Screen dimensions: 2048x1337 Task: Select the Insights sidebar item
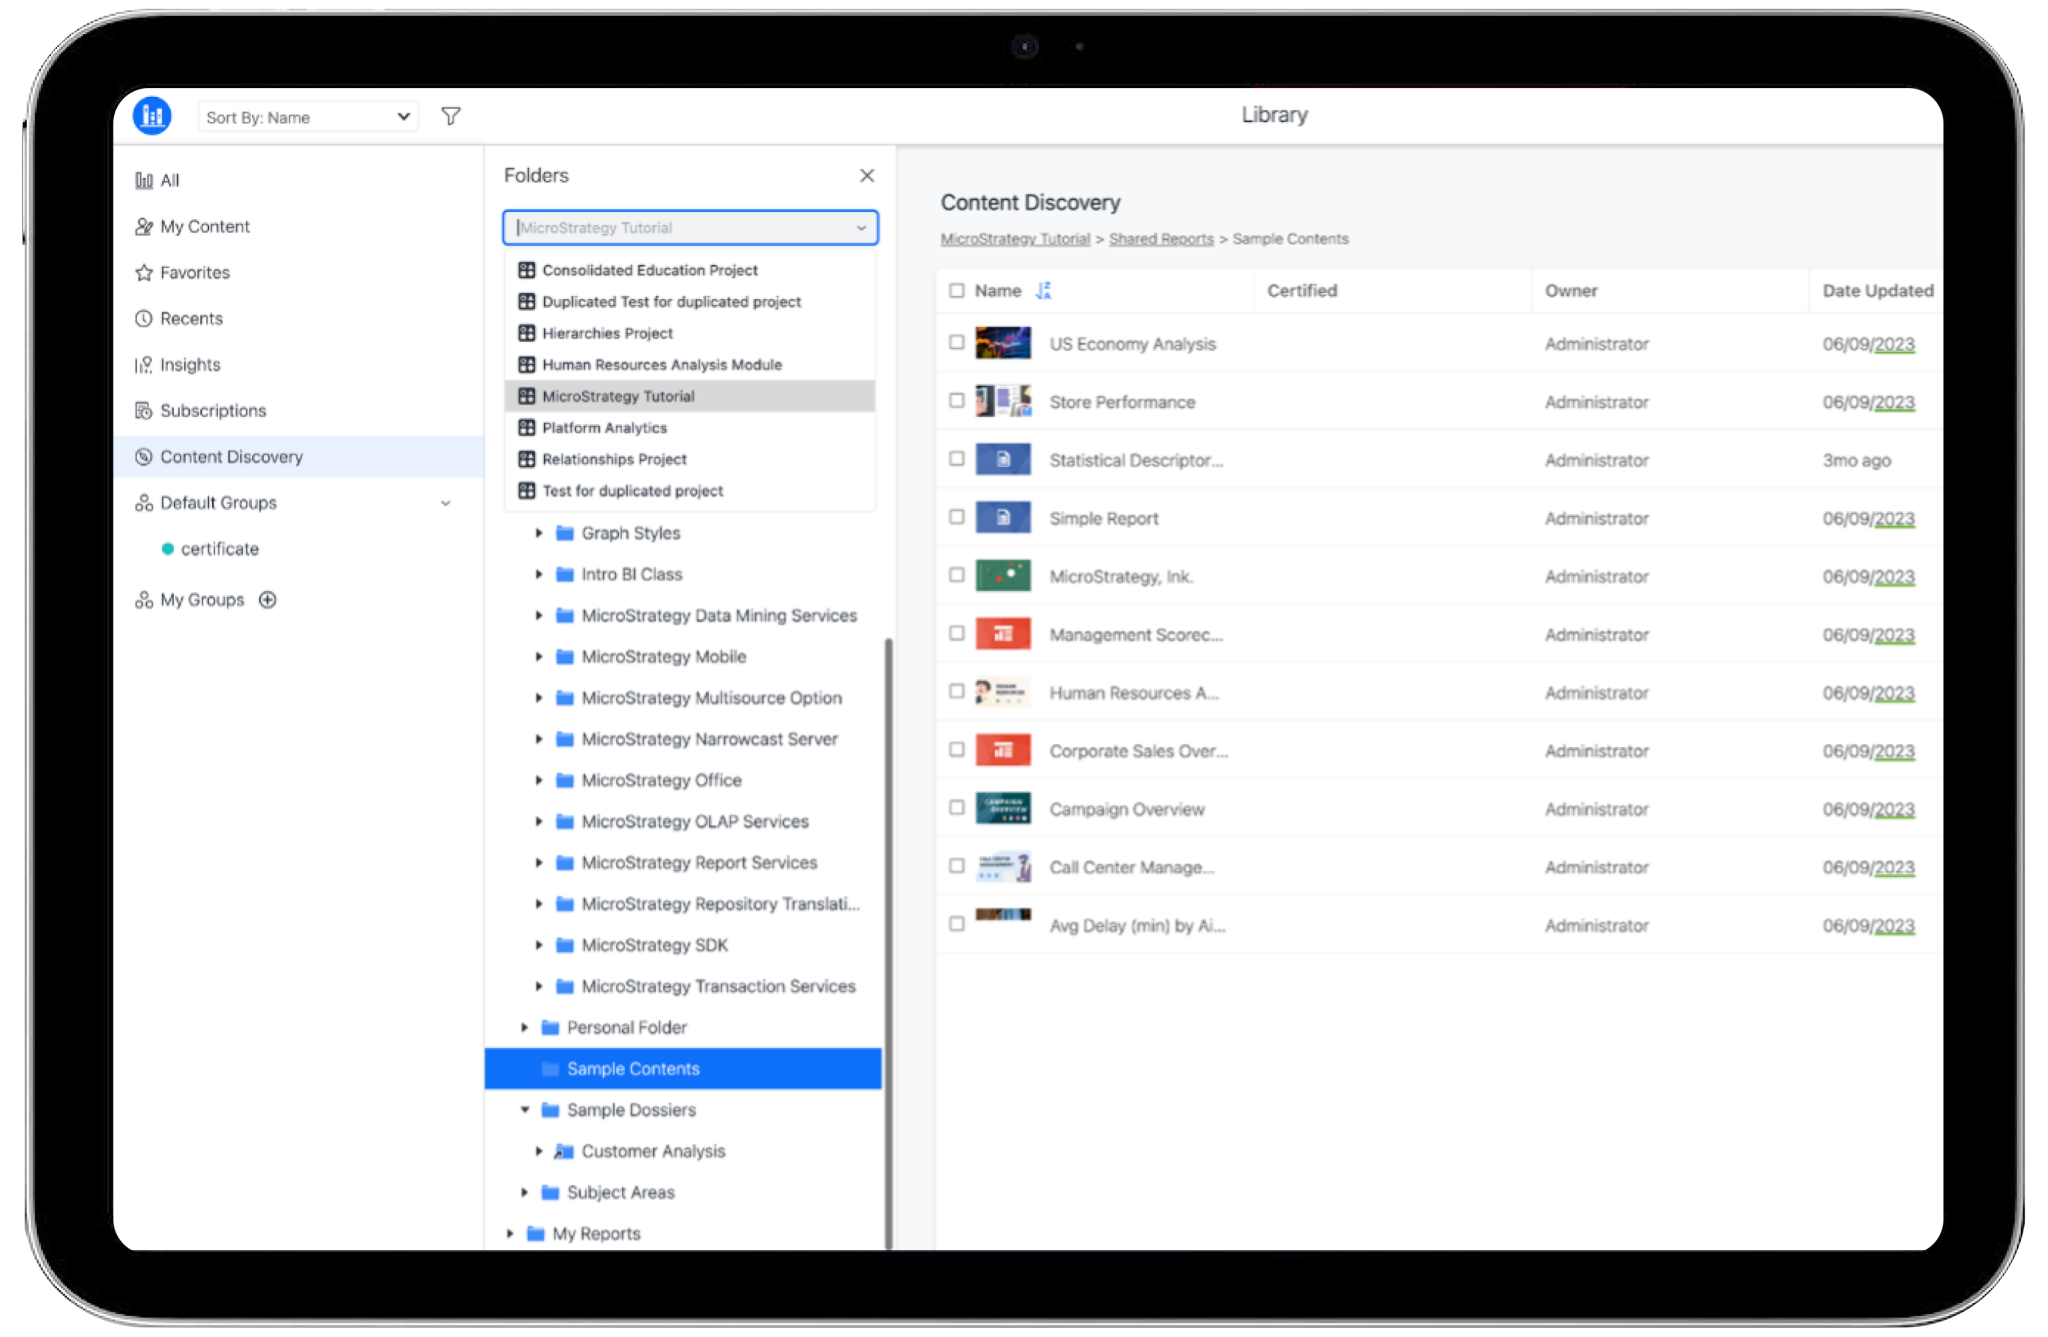tap(189, 364)
